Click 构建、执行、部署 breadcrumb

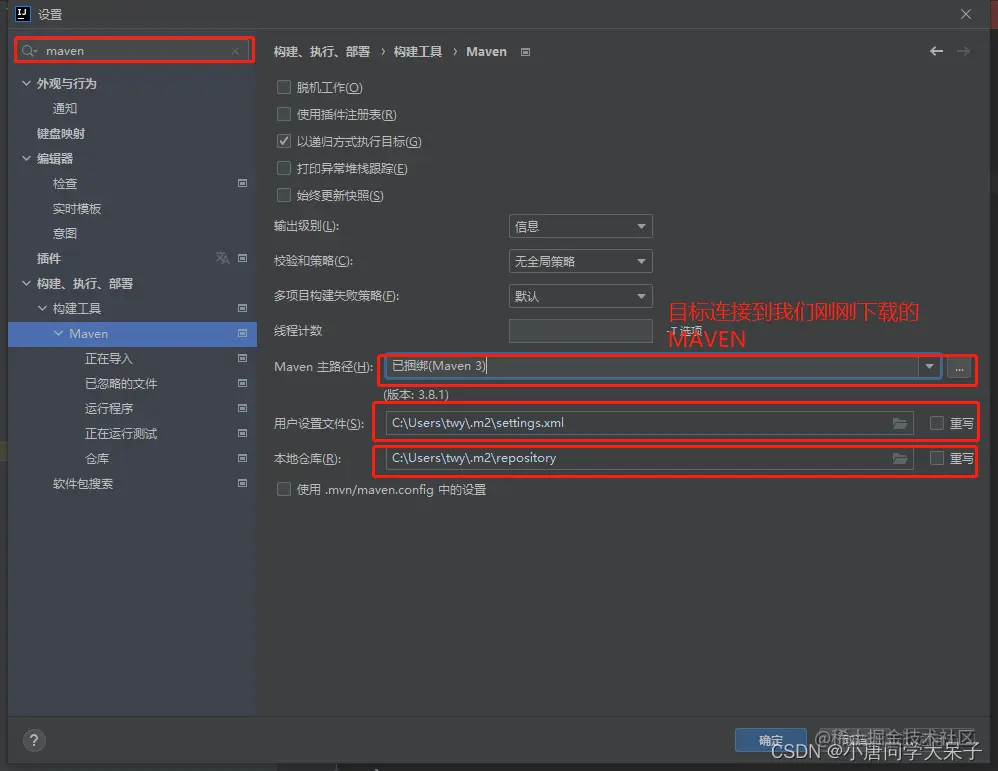pos(322,52)
